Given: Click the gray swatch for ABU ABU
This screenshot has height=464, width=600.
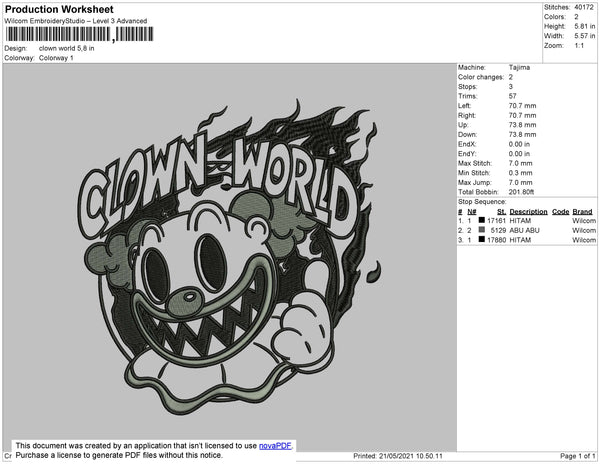Looking at the screenshot, I should (x=482, y=230).
